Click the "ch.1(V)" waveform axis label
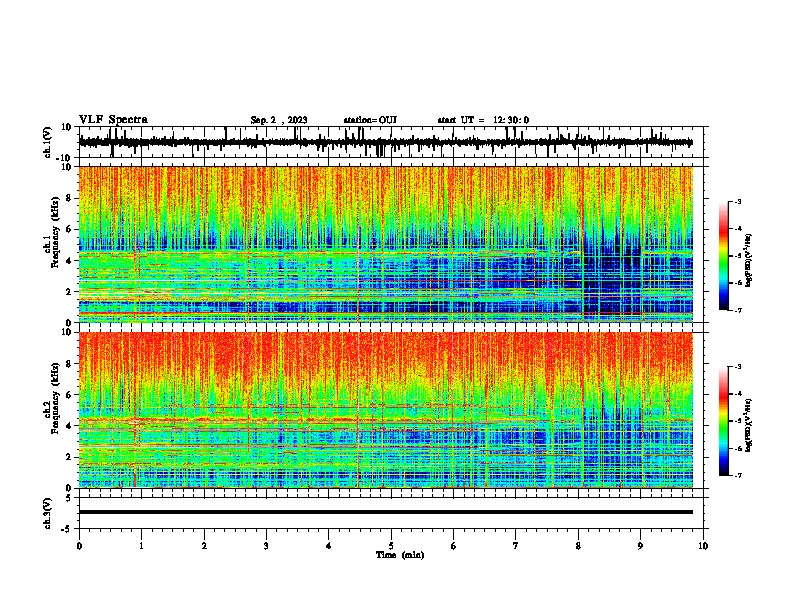The height and width of the screenshot is (612, 792). pyautogui.click(x=47, y=142)
